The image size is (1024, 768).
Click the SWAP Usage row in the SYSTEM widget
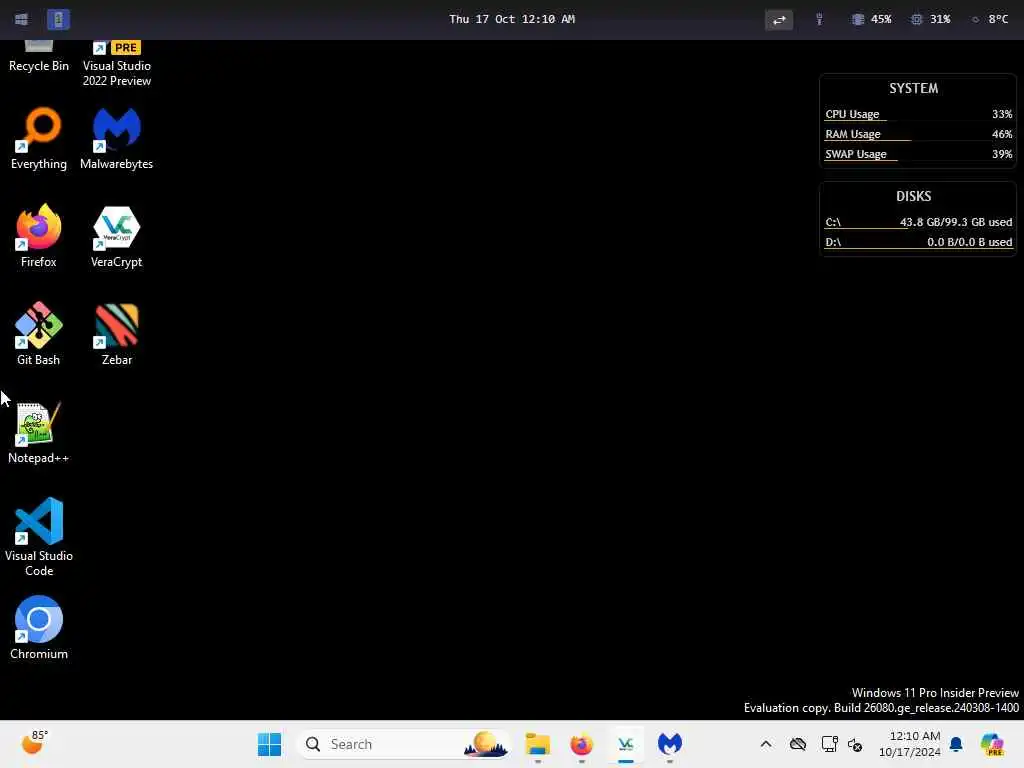click(x=918, y=154)
